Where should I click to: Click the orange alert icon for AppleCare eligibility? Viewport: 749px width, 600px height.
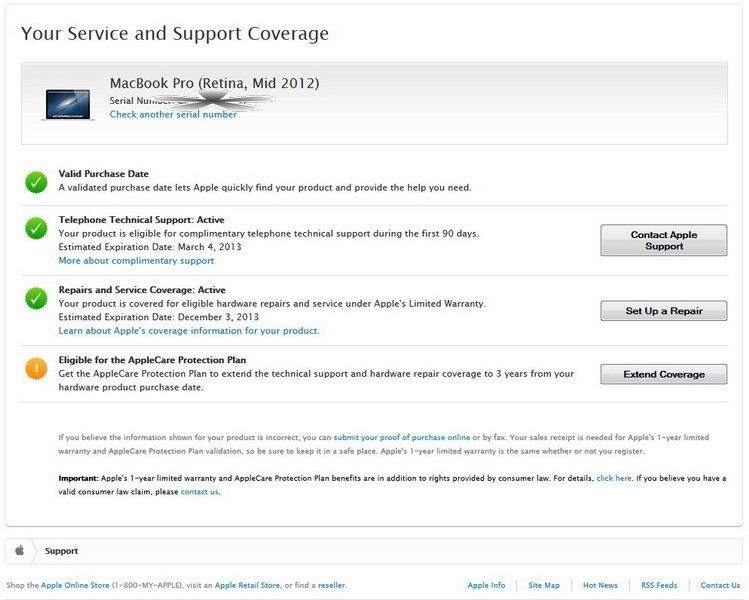(x=36, y=367)
